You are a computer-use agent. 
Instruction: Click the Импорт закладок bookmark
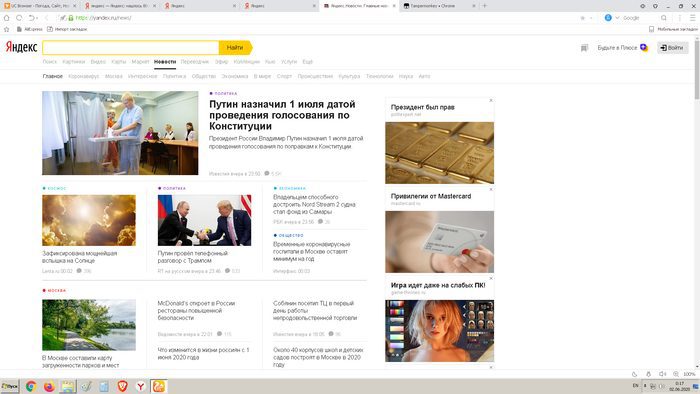(67, 29)
